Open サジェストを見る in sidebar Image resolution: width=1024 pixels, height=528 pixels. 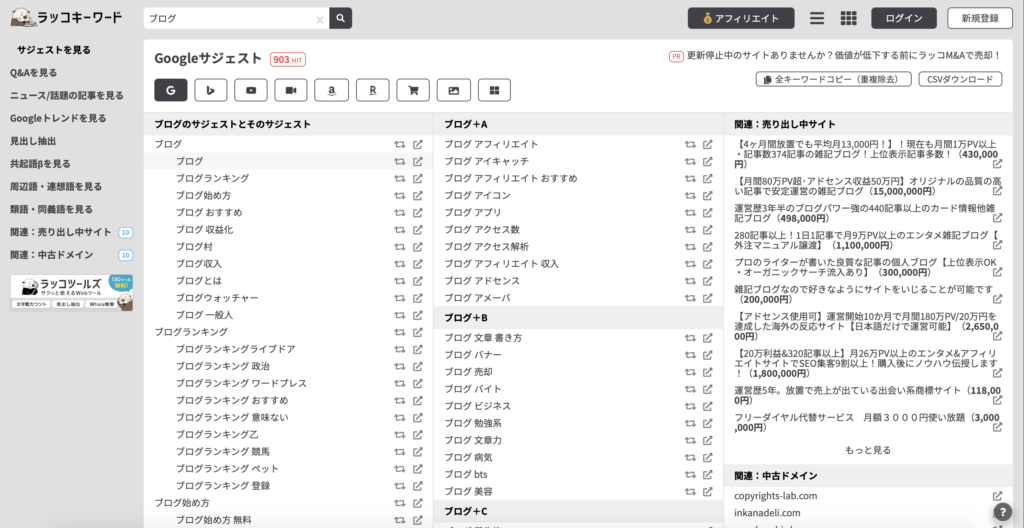coord(54,50)
